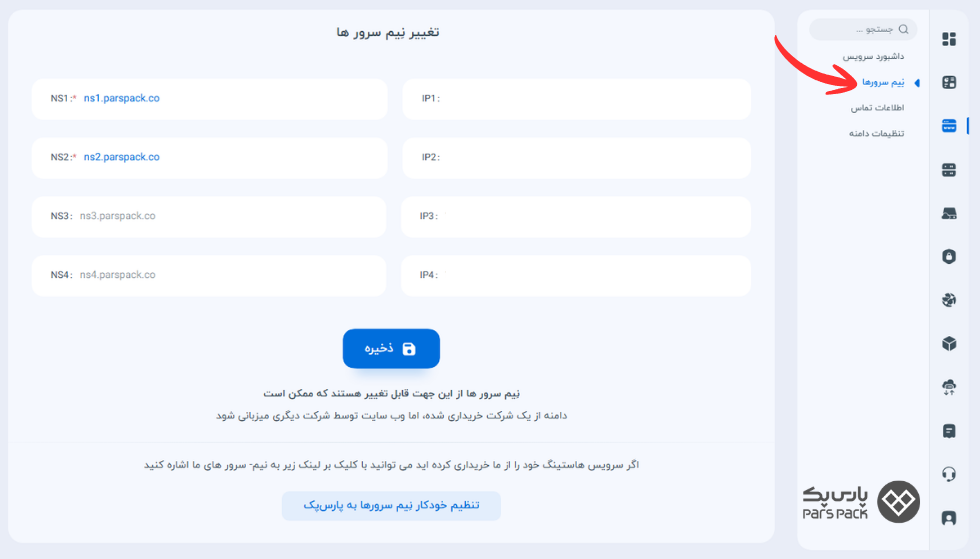Select the domain (www) icon in sidebar
The height and width of the screenshot is (559, 980).
tap(949, 126)
